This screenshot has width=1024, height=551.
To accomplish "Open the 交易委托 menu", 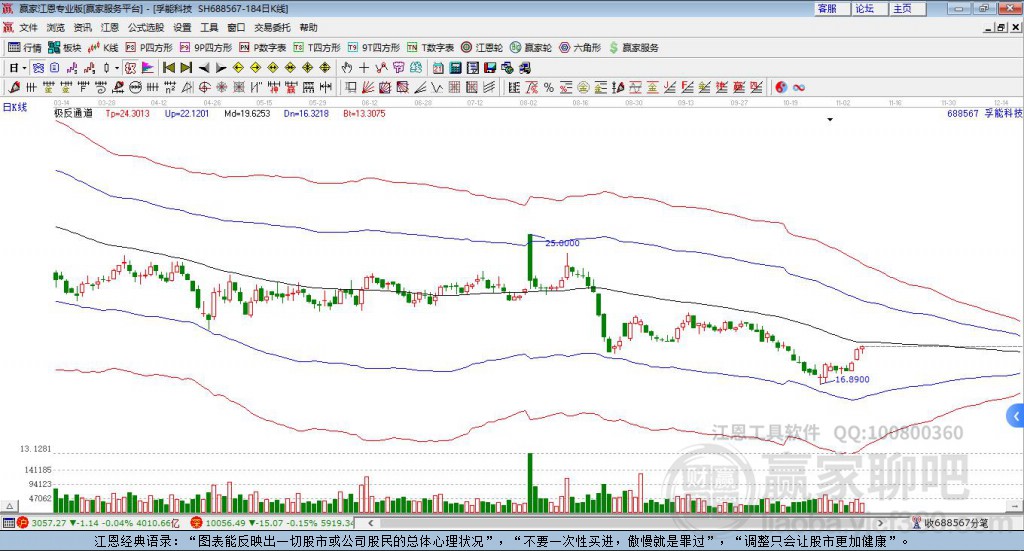I will pos(272,27).
